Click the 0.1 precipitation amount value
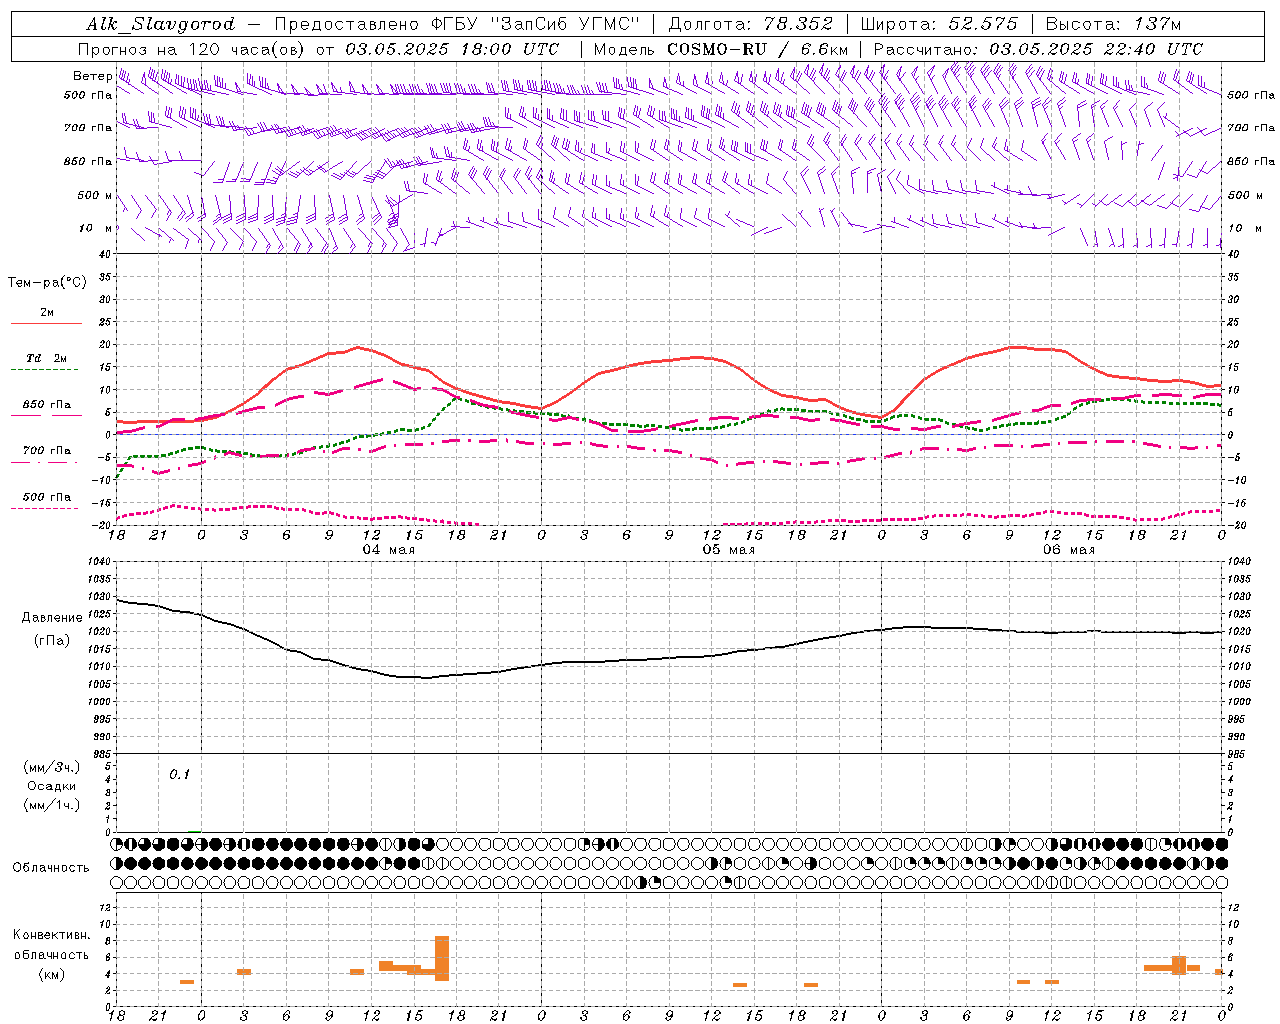Image resolution: width=1280 pixels, height=1024 pixels. click(x=178, y=775)
